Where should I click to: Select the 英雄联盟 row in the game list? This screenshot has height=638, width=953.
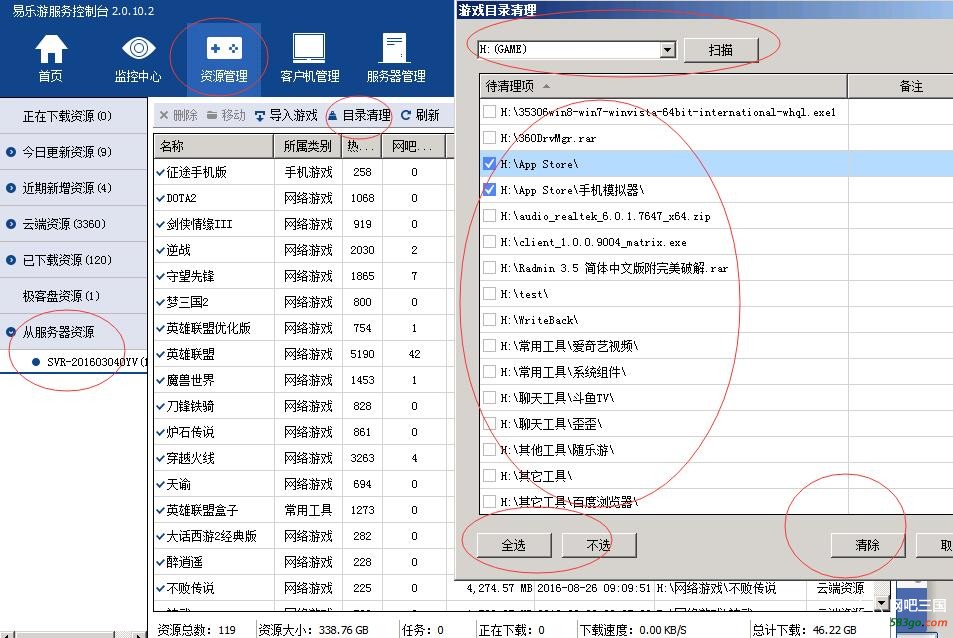pyautogui.click(x=190, y=354)
